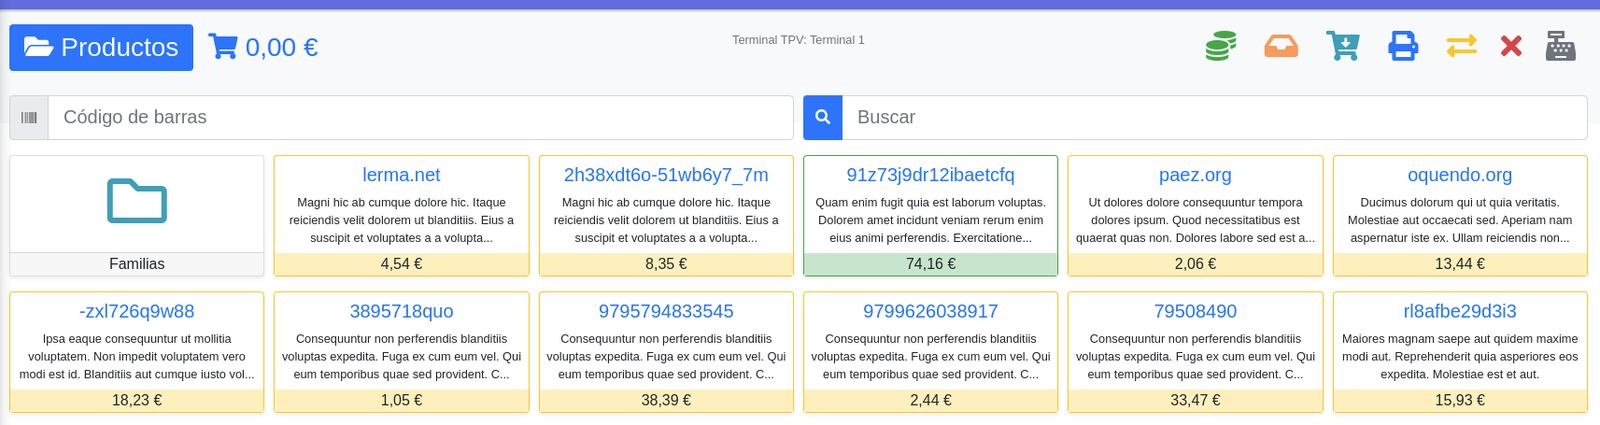Select product 91z73j9dr12ibaetcfq
This screenshot has height=425, width=1600.
(x=931, y=175)
